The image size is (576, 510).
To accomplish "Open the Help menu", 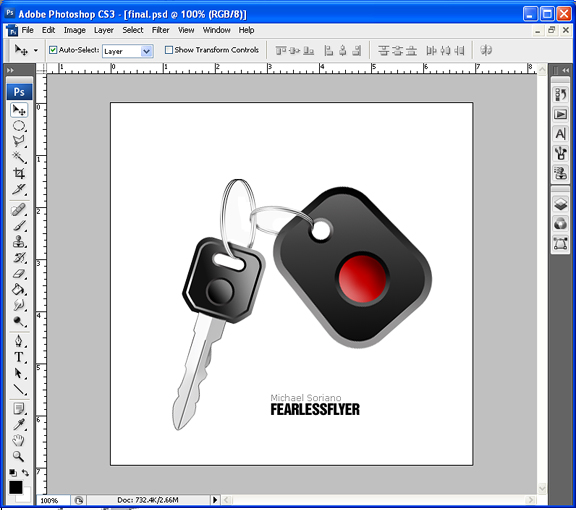I will point(246,30).
